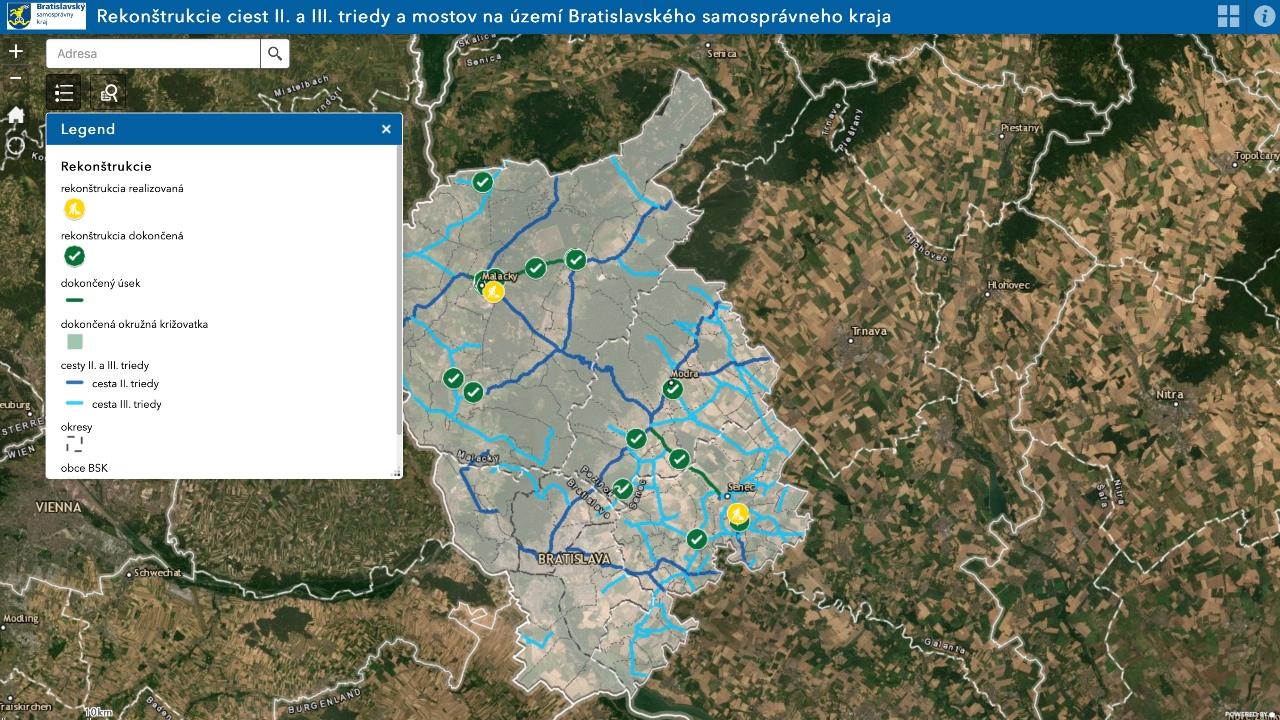Click the Legend panel scrollbar
Screen dimensions: 1280x720
click(x=400, y=290)
